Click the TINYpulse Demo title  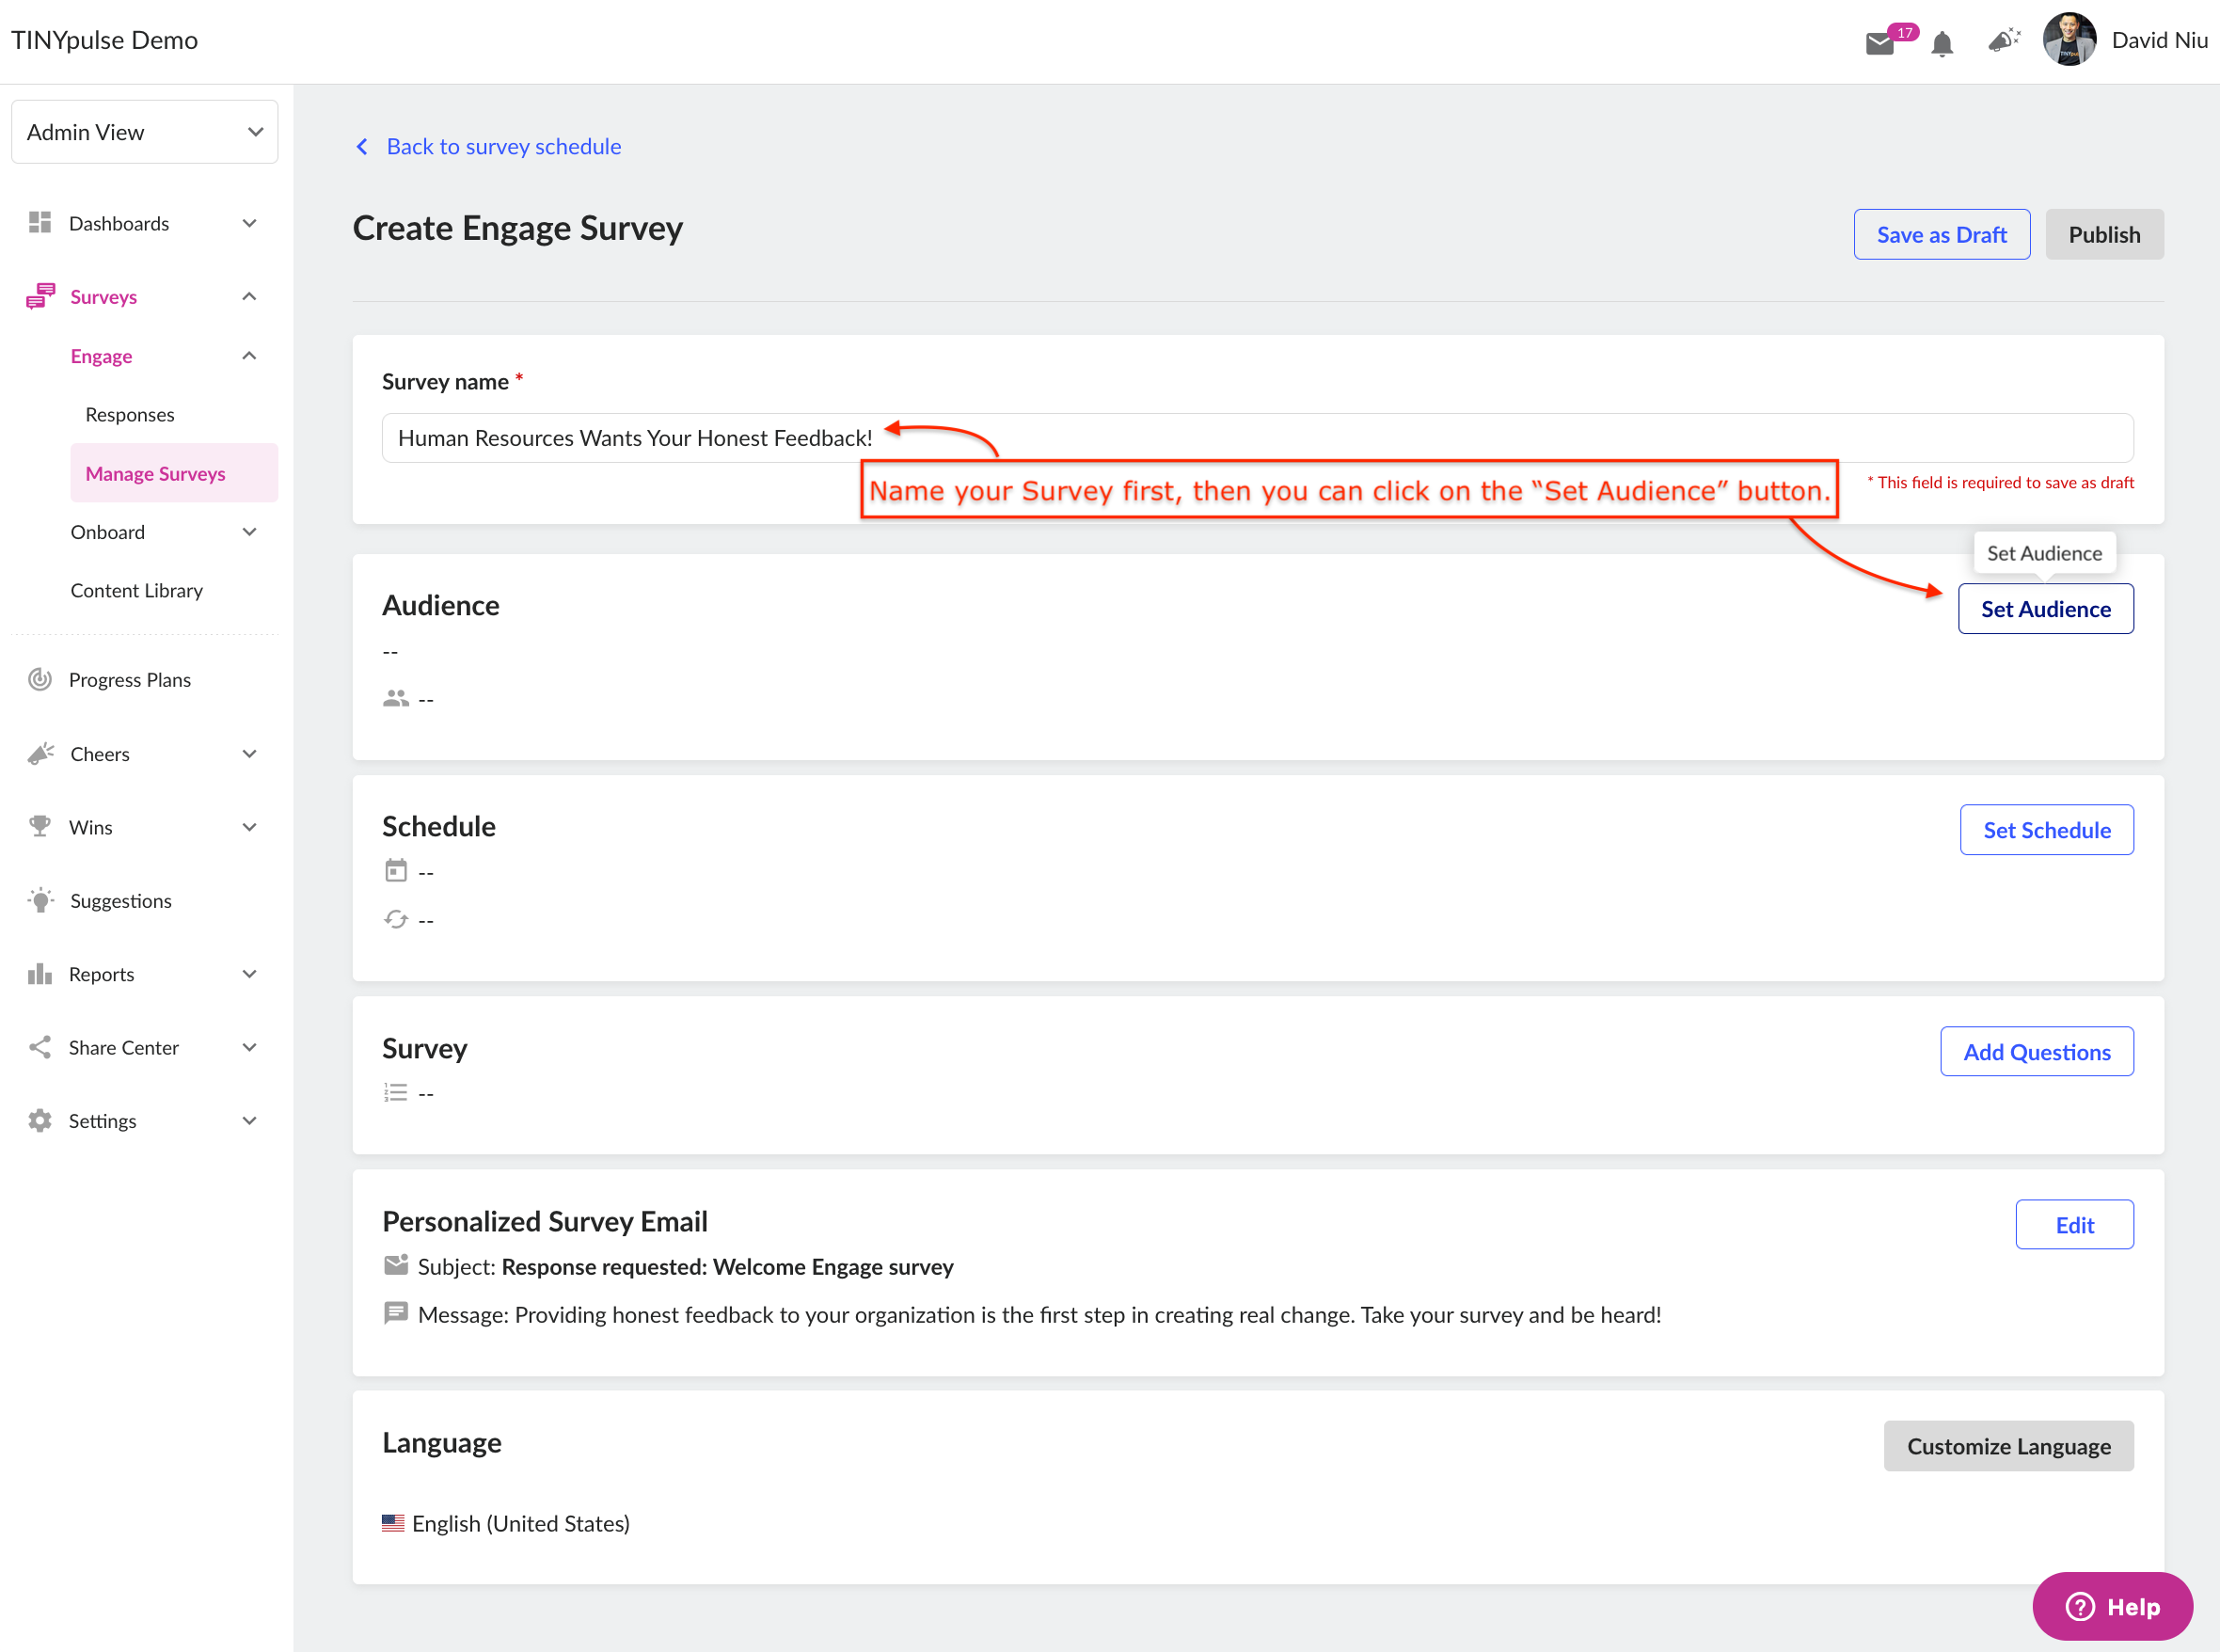coord(104,40)
